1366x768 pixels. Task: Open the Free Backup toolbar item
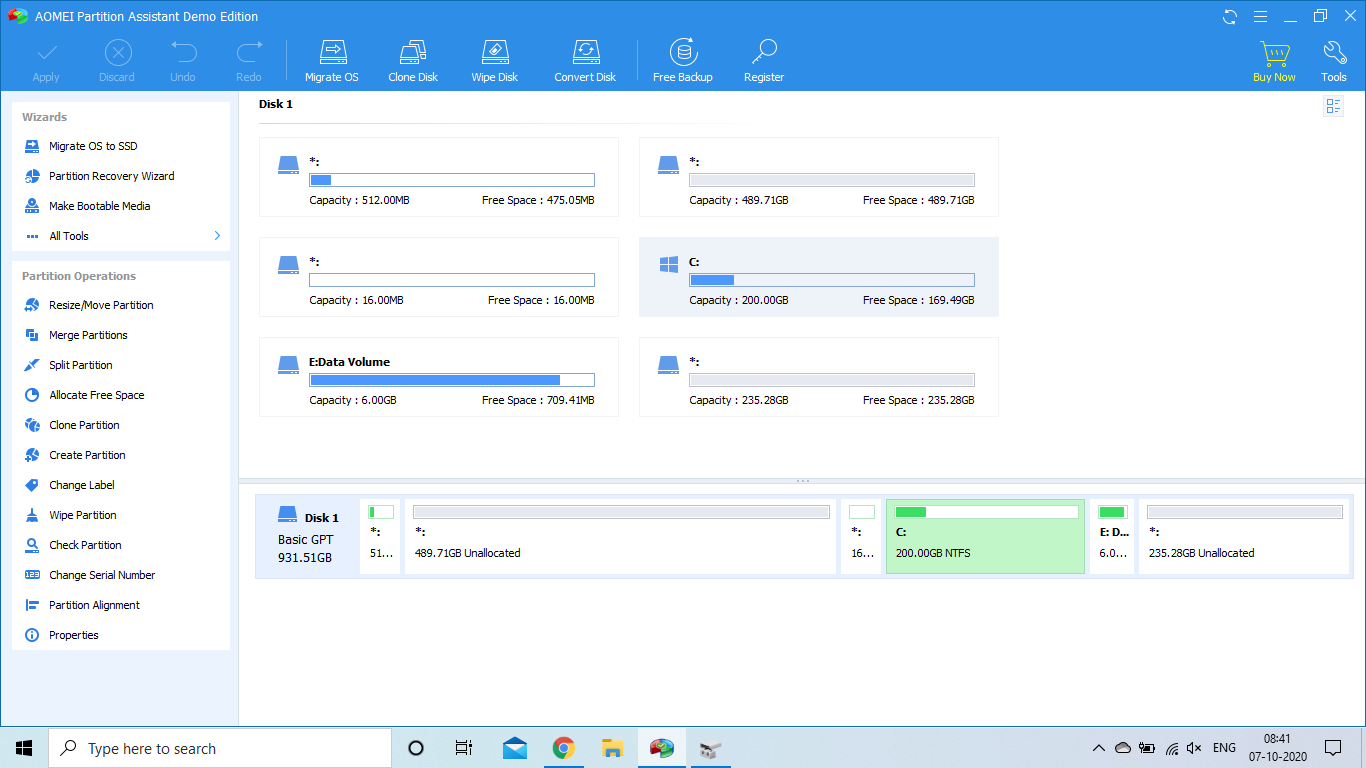point(683,61)
